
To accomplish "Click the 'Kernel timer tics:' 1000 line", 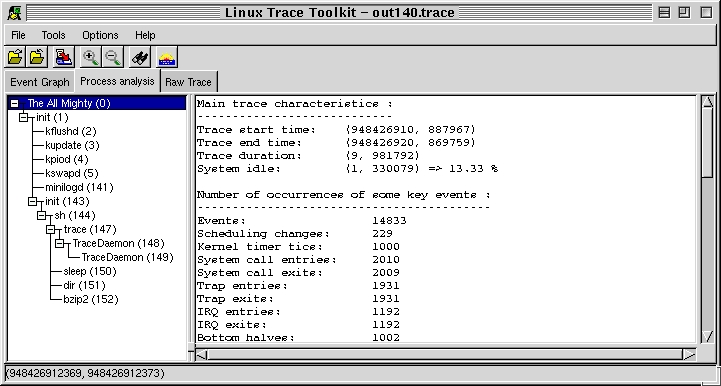I will point(298,247).
